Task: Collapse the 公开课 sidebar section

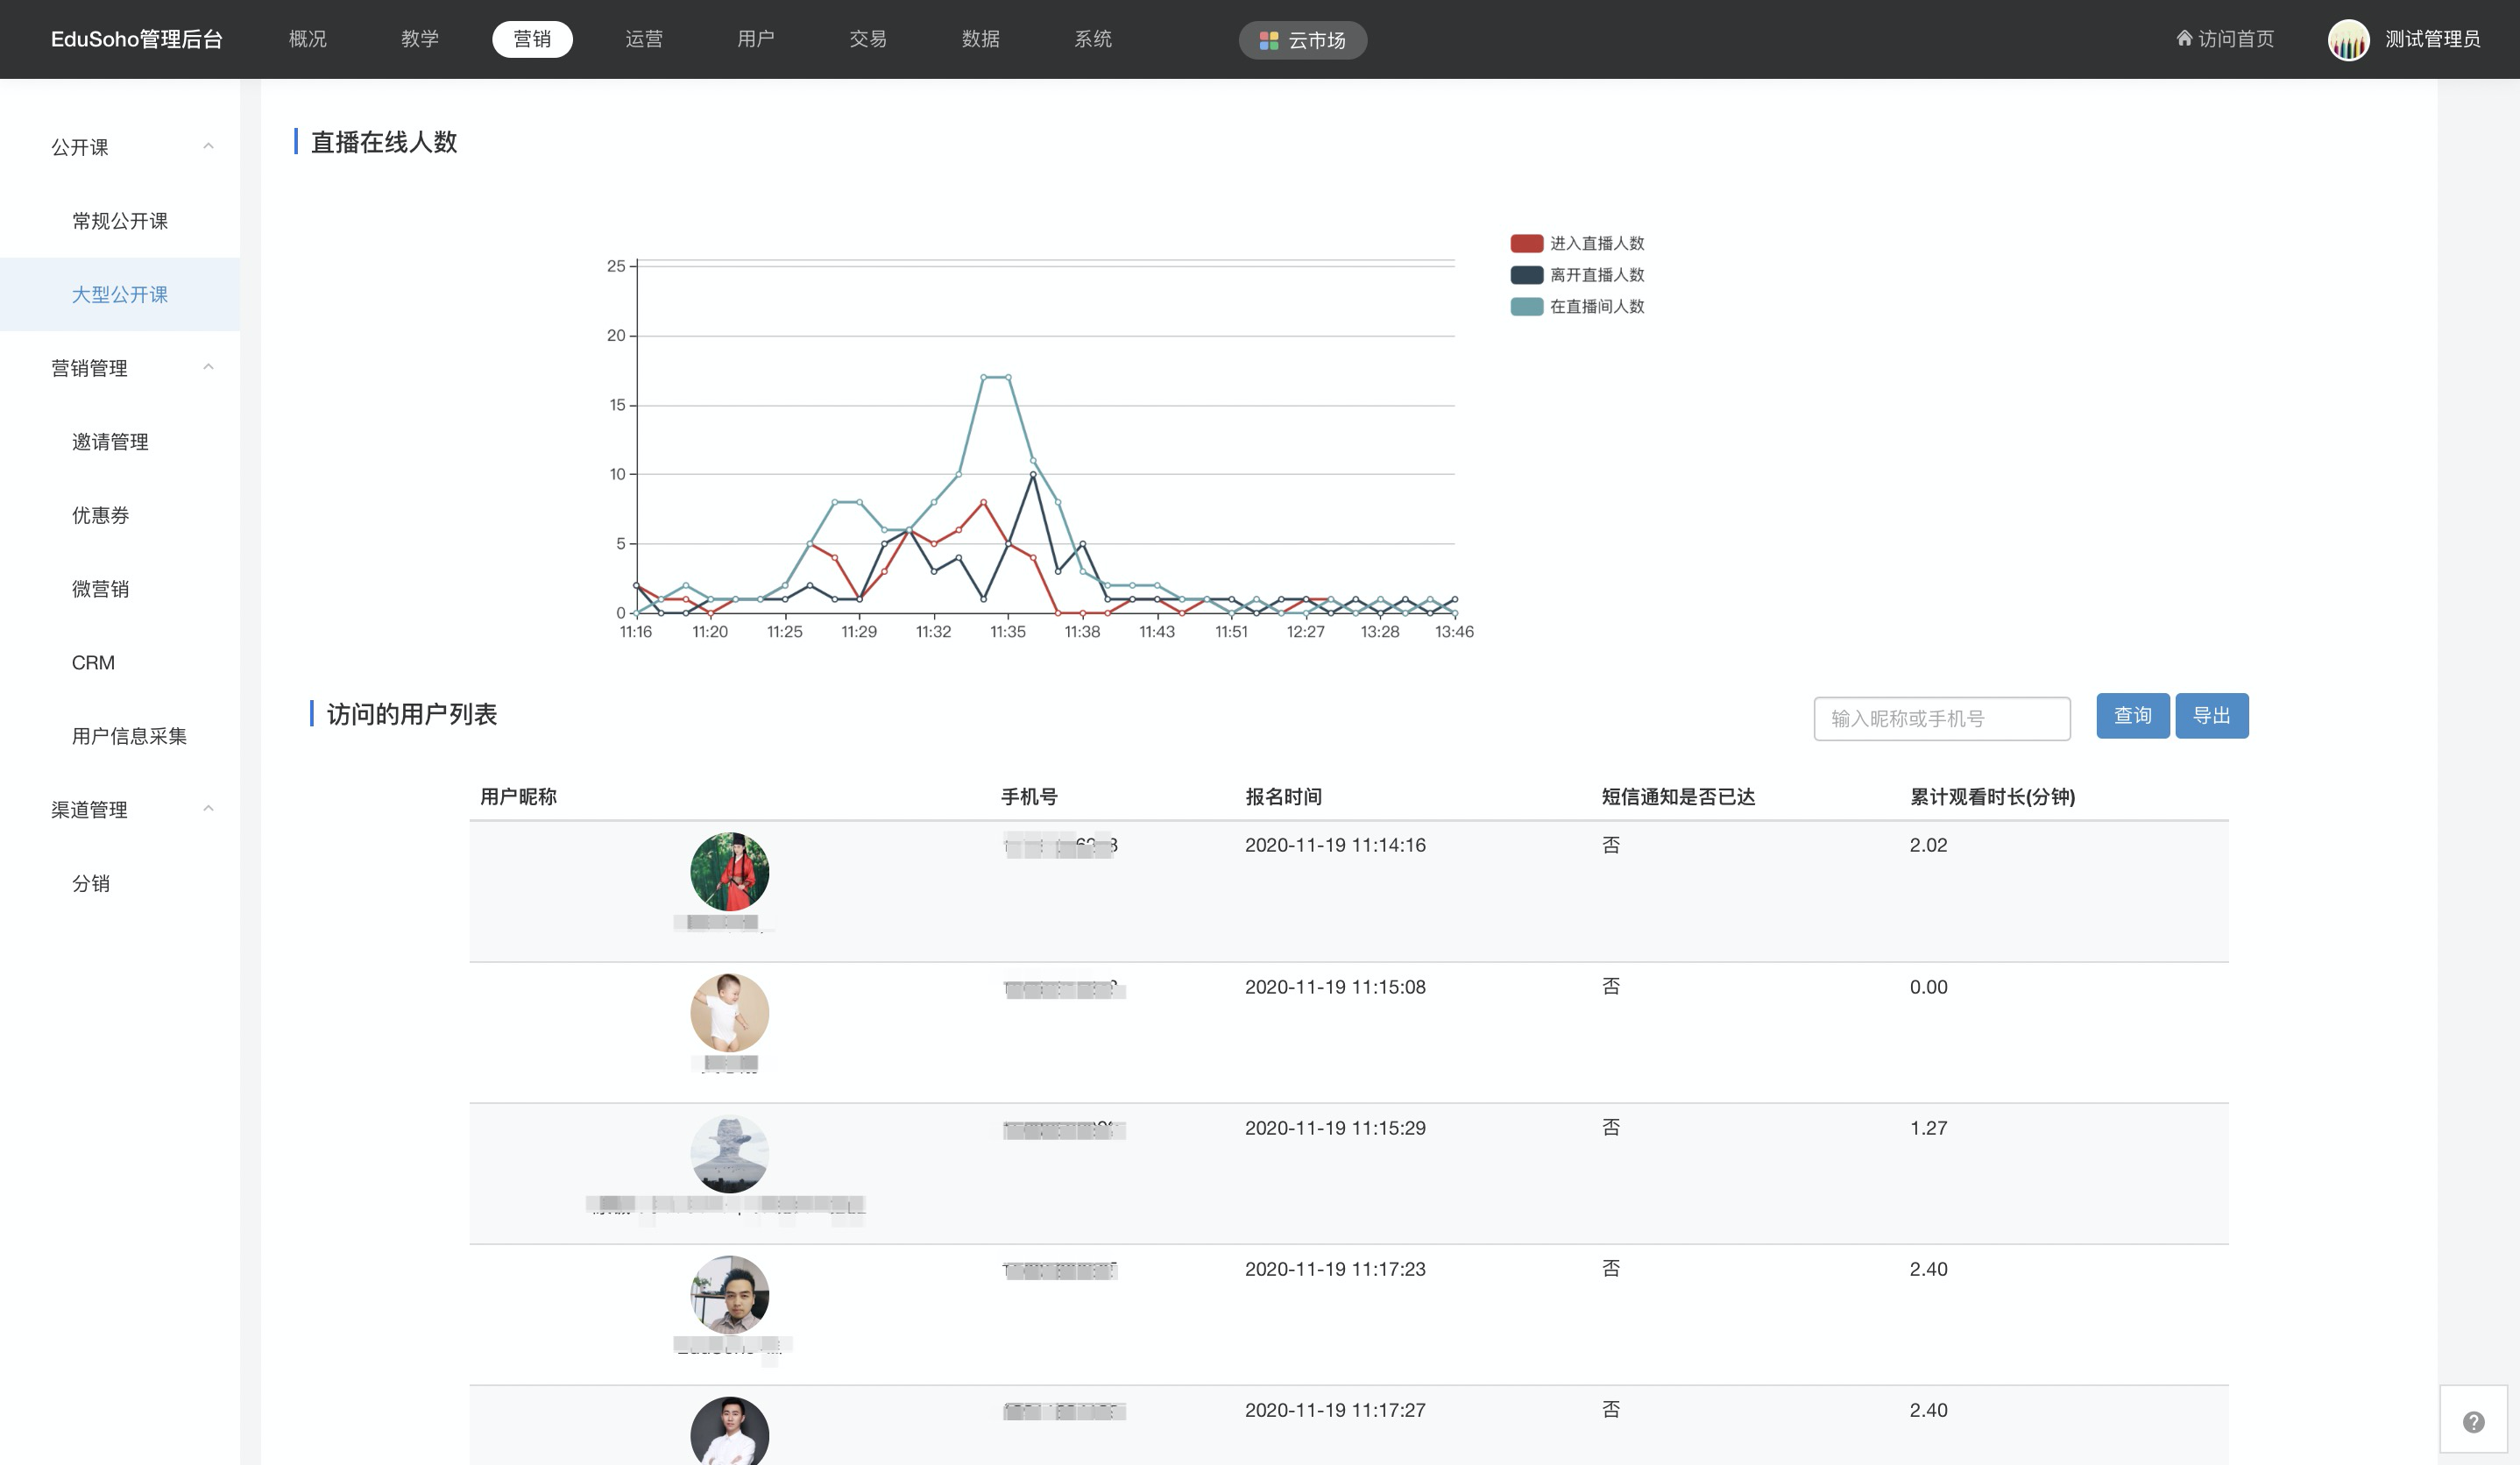Action: tap(208, 146)
